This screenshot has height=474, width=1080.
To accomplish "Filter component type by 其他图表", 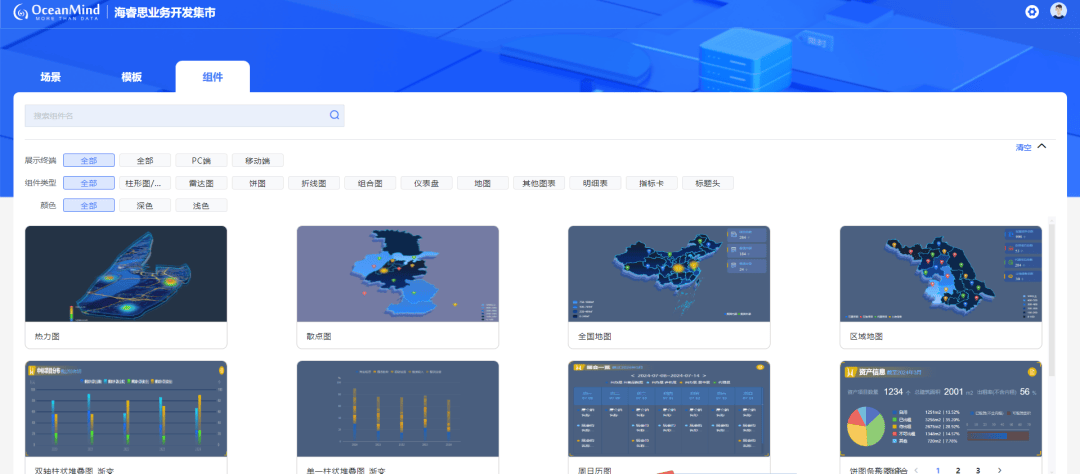I will tap(539, 183).
